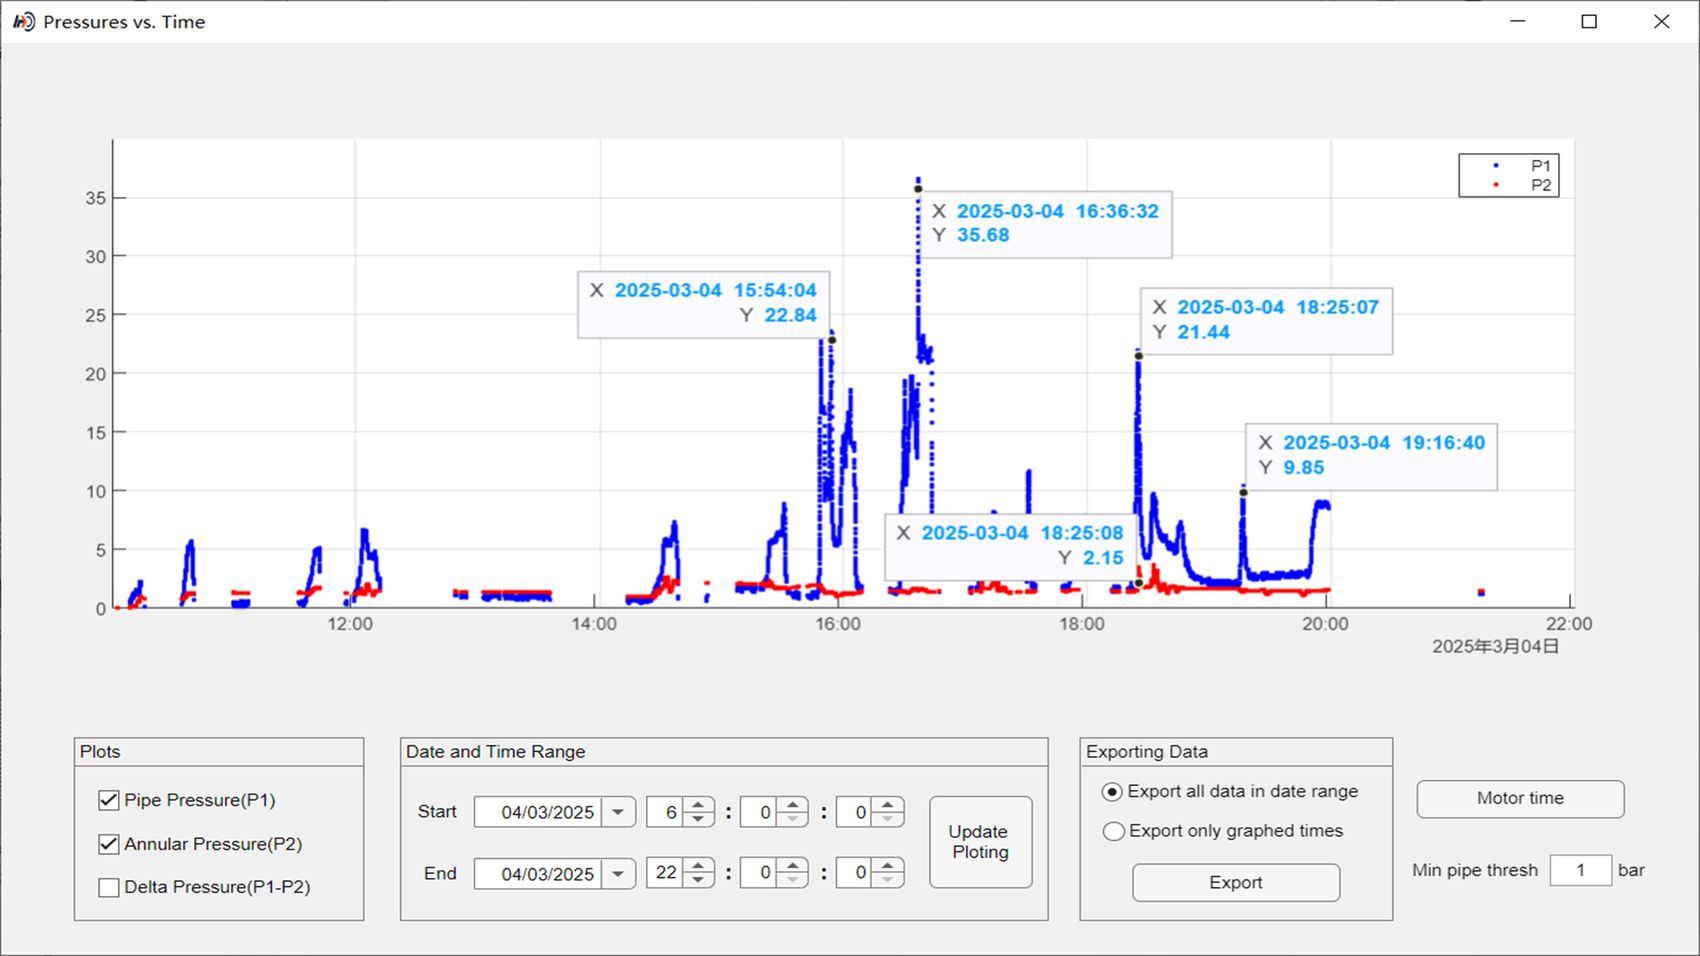Image resolution: width=1700 pixels, height=956 pixels.
Task: Increase the Start second value
Action: click(x=887, y=805)
